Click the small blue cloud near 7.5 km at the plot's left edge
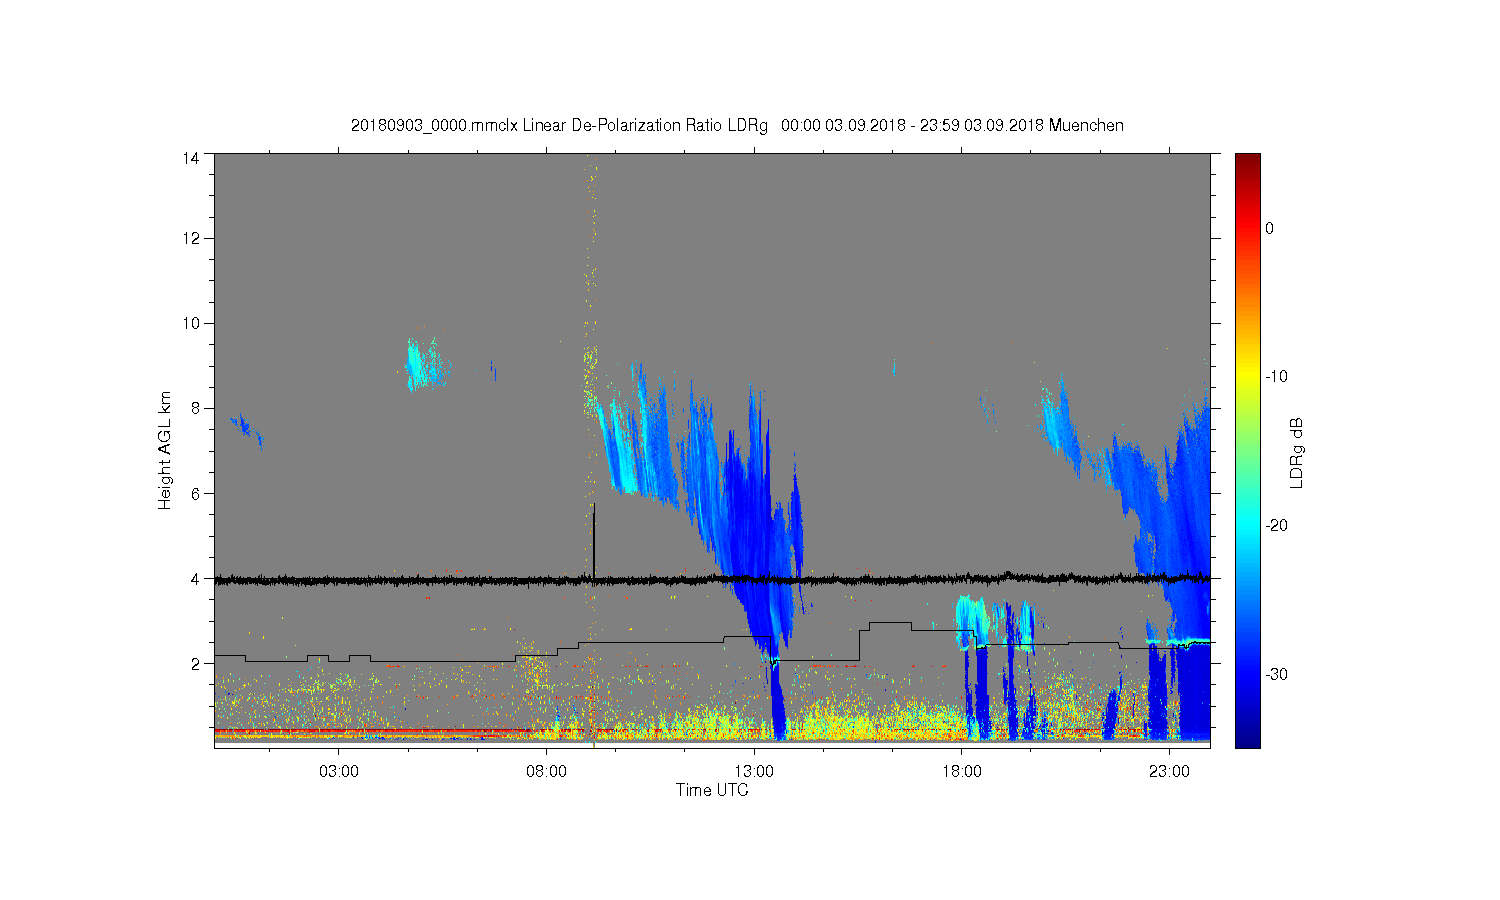The image size is (1500, 900). (x=245, y=428)
